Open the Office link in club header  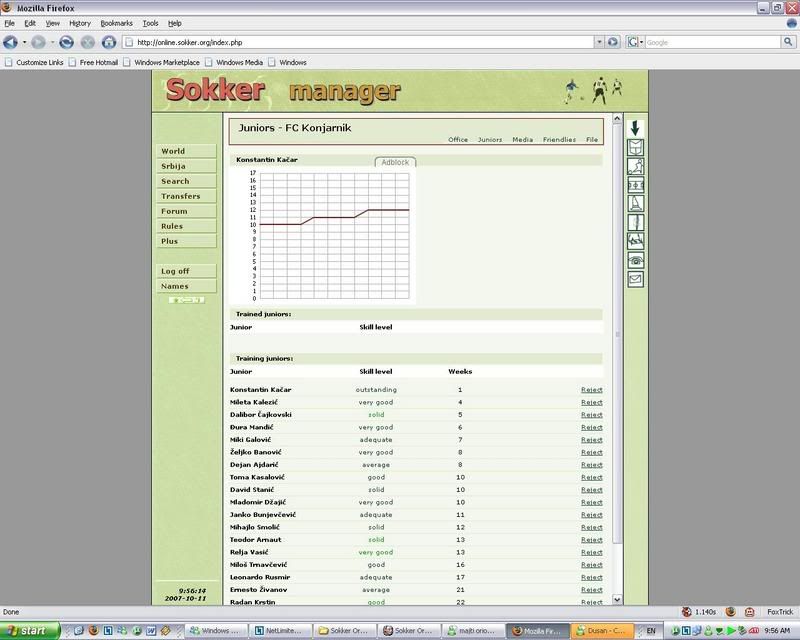click(x=458, y=139)
